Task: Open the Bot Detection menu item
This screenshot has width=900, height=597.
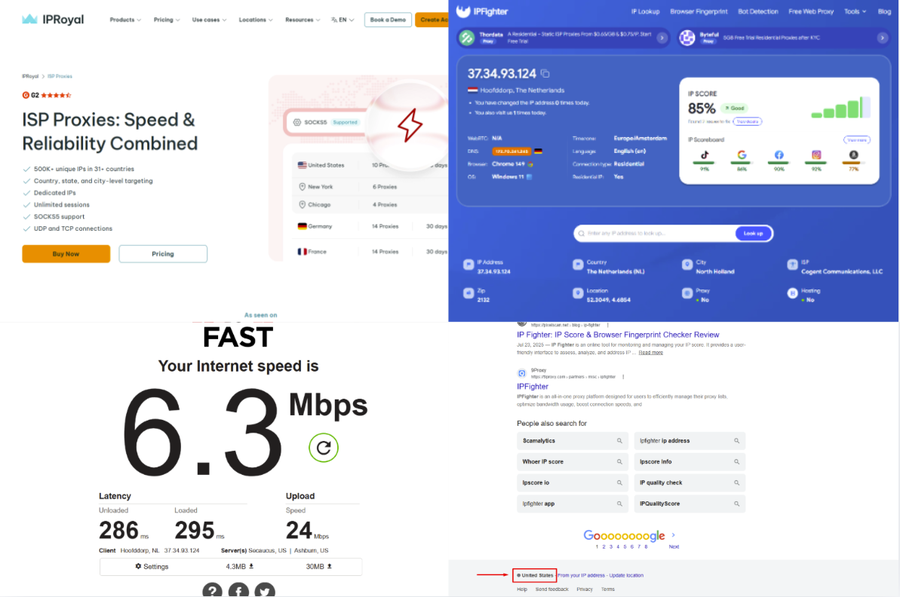Action: [758, 11]
